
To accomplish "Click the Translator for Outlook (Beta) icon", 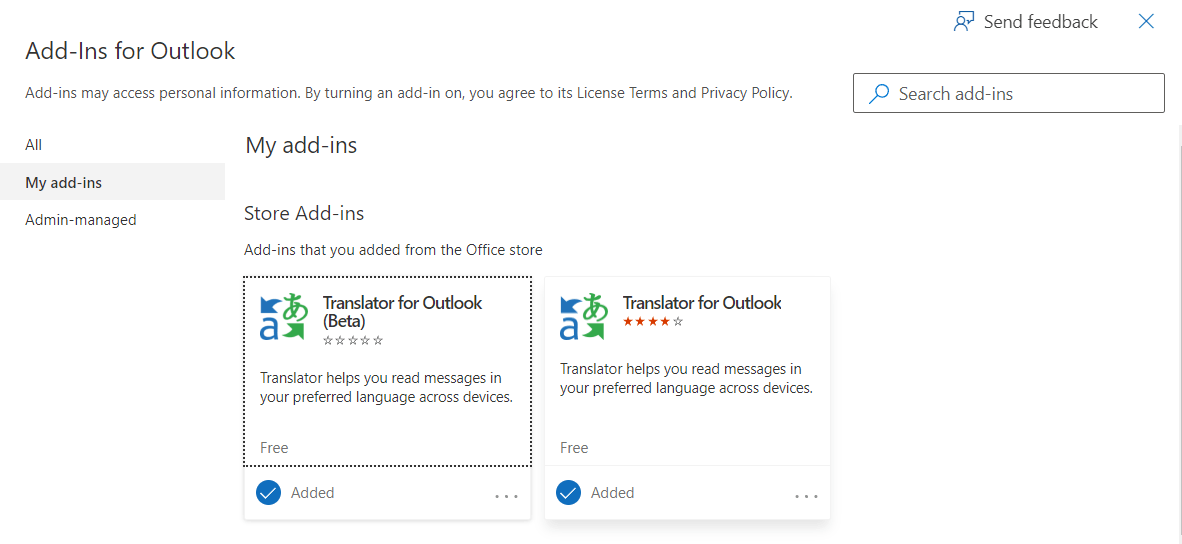I will pos(283,316).
